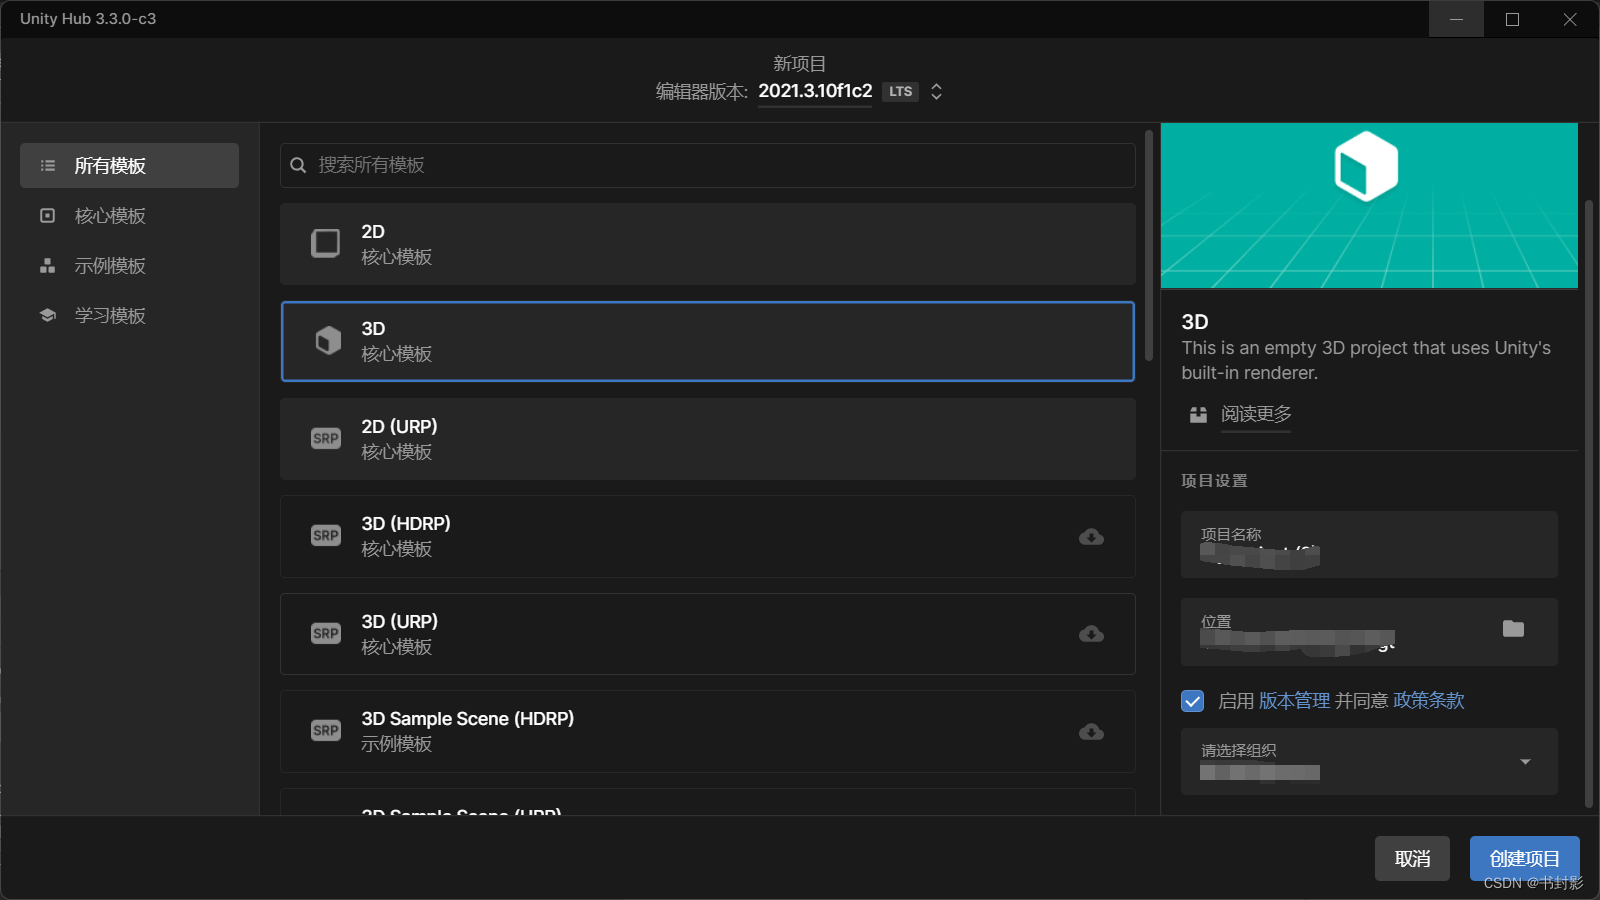This screenshot has height=900, width=1600.
Task: Click the 示例模板 blocks icon
Action: 47,265
